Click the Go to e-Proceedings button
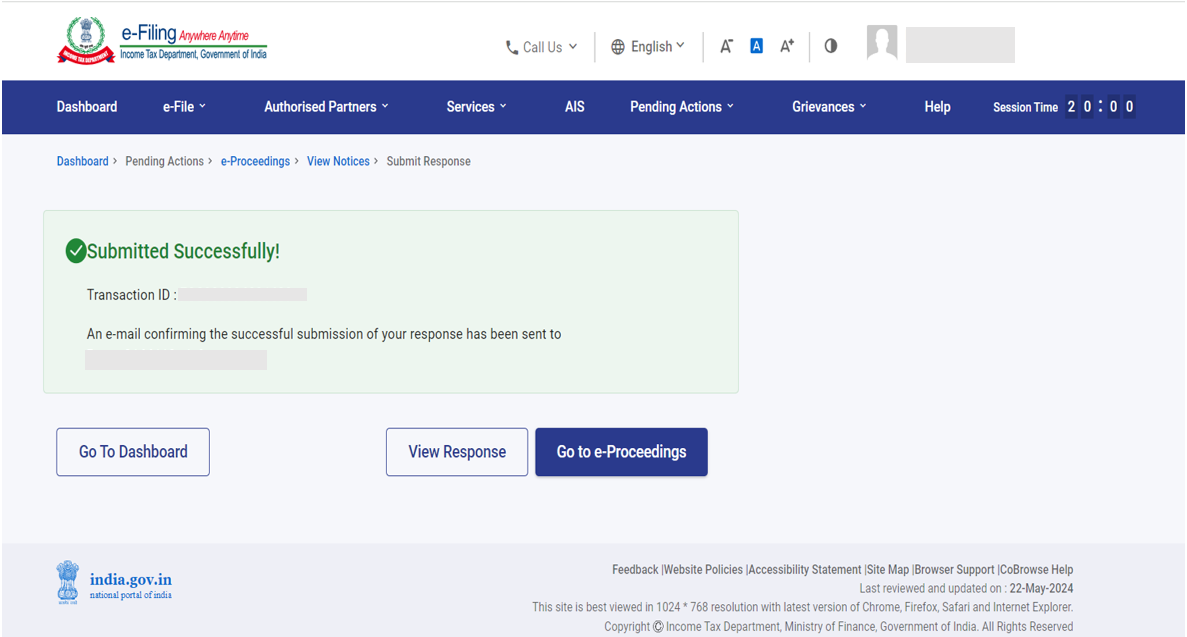 coord(621,452)
